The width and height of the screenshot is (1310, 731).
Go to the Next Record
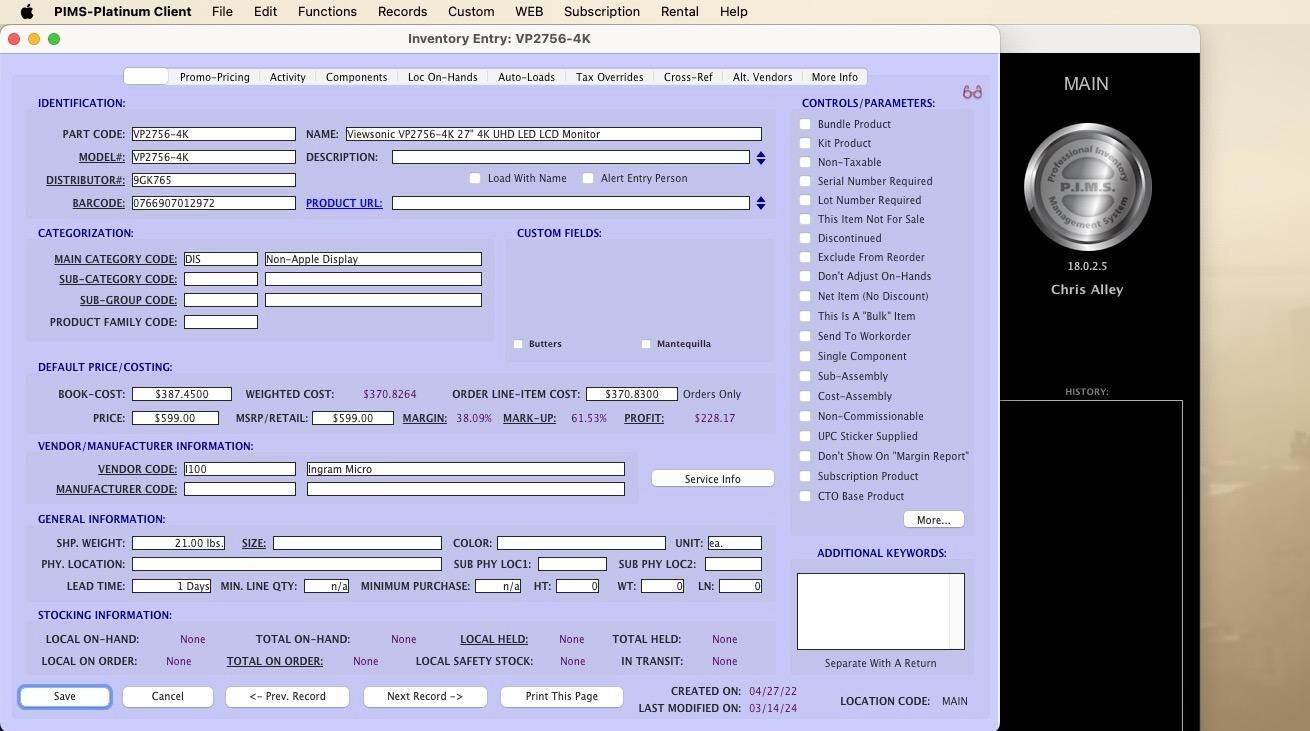[x=425, y=696]
